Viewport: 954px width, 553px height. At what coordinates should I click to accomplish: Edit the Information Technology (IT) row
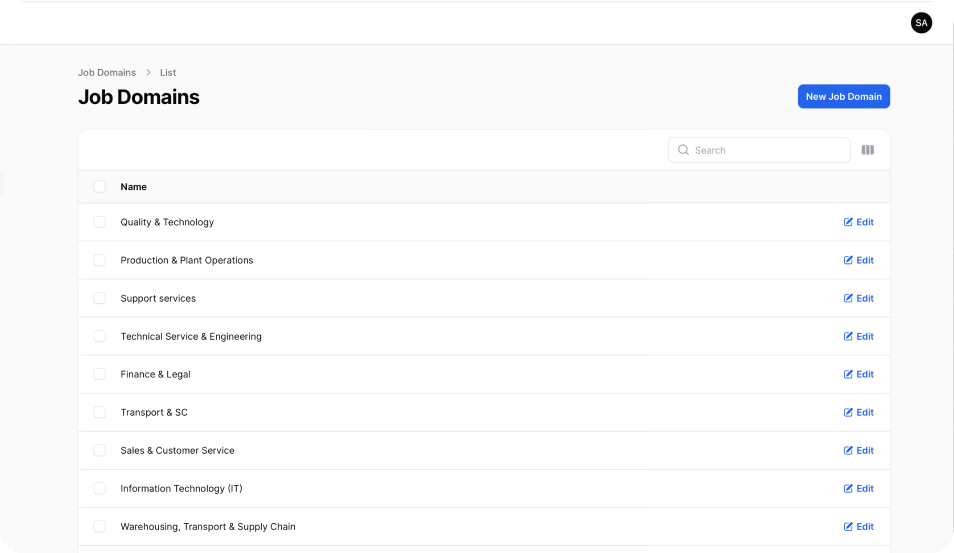[858, 489]
